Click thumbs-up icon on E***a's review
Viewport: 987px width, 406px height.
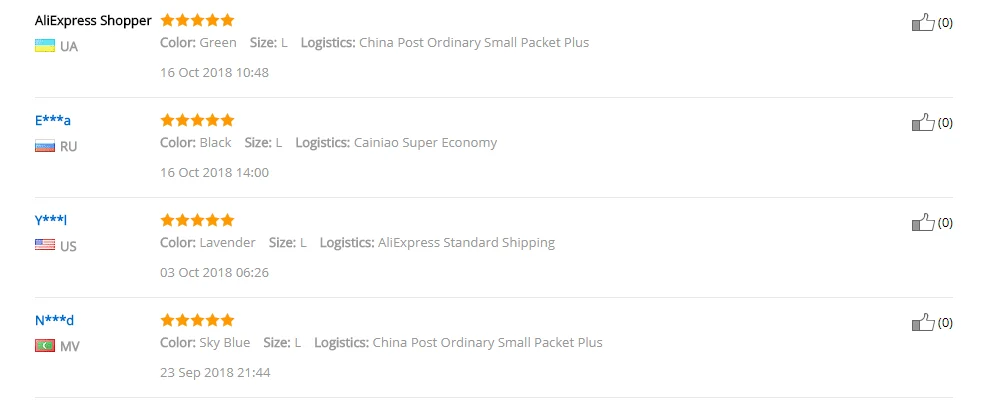coord(923,123)
